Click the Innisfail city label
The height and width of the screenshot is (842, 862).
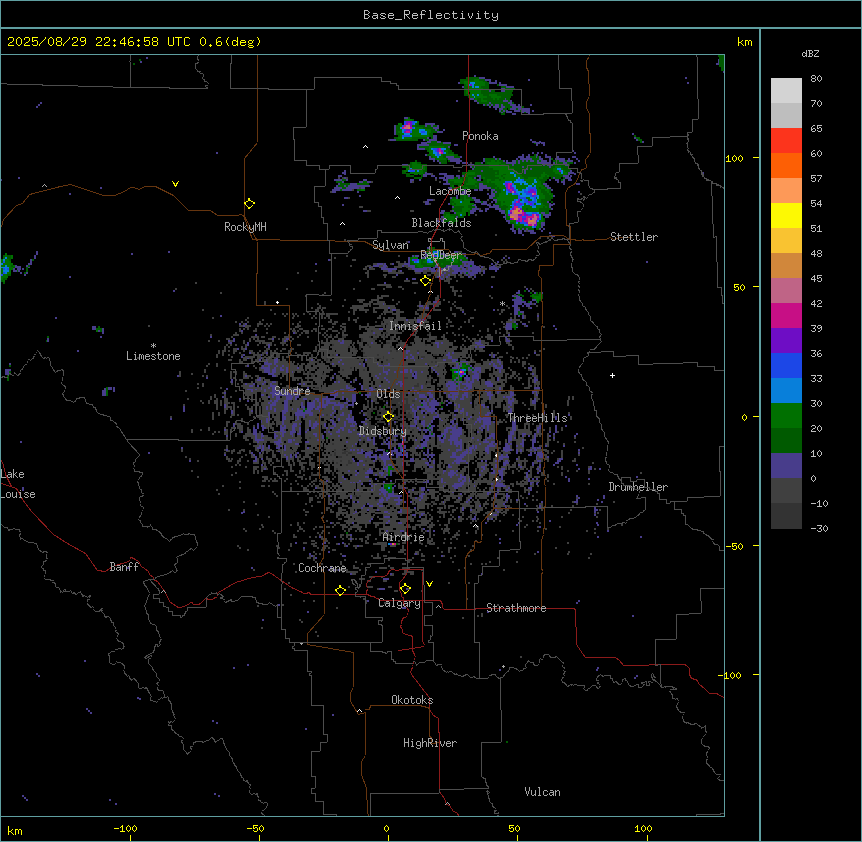coord(415,326)
